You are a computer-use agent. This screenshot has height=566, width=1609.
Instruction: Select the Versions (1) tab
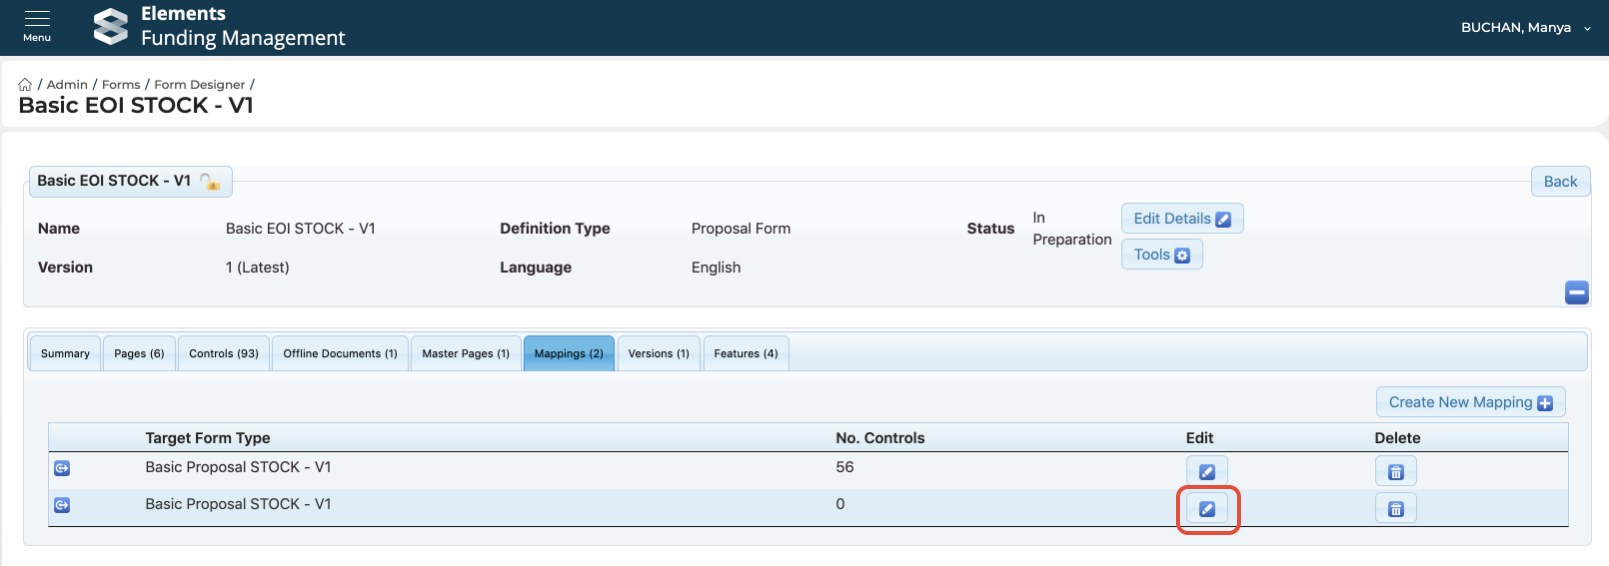point(658,354)
